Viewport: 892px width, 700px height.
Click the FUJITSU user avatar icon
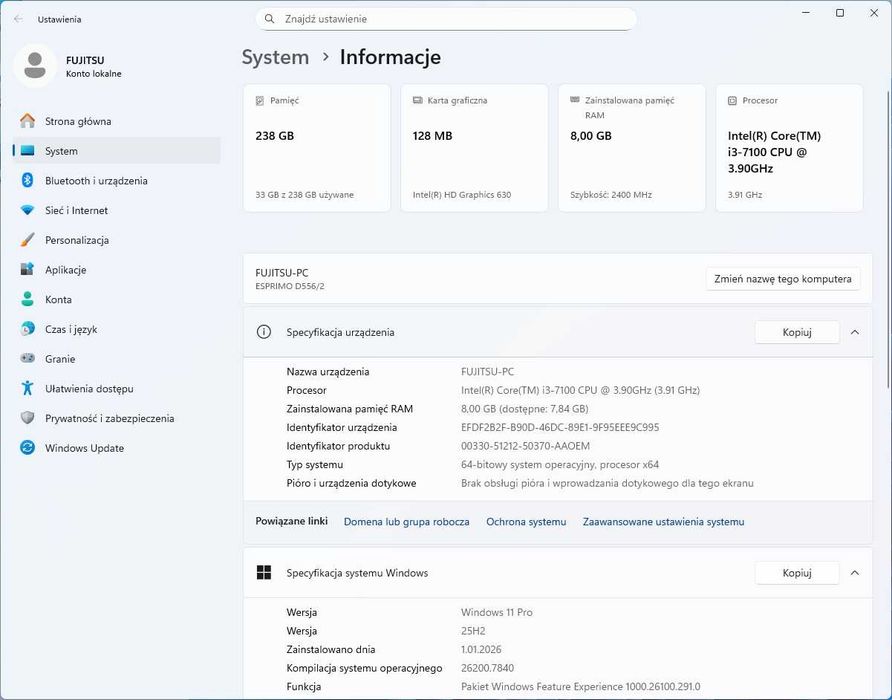(x=35, y=65)
